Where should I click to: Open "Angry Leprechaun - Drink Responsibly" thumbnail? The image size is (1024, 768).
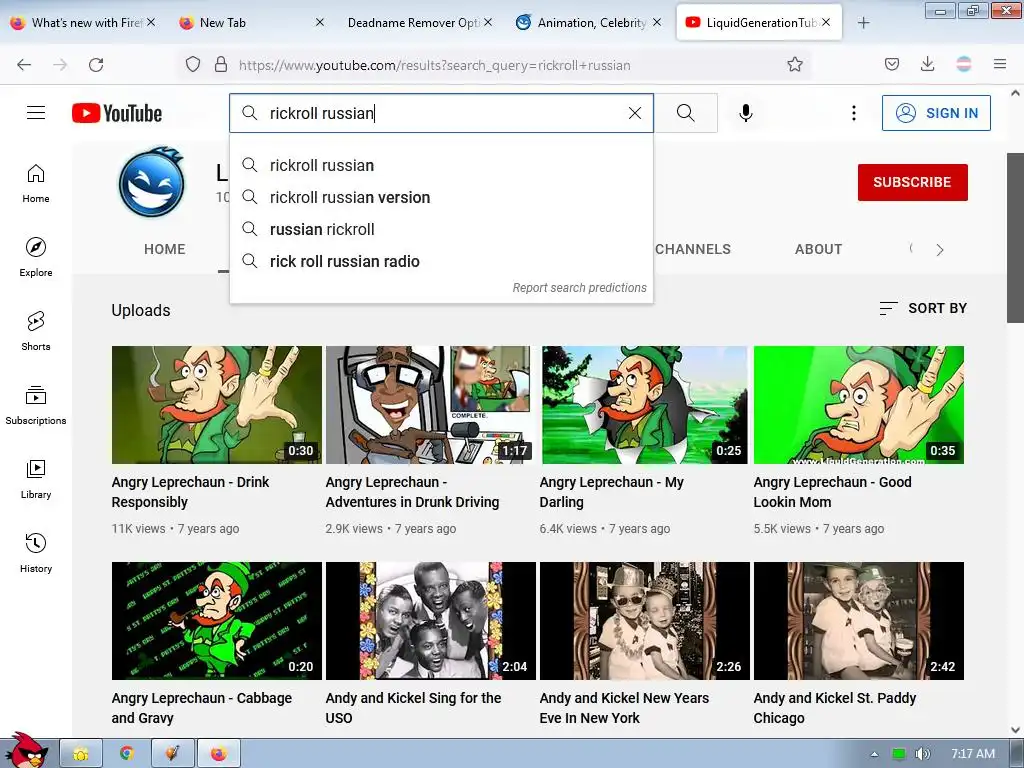click(217, 405)
